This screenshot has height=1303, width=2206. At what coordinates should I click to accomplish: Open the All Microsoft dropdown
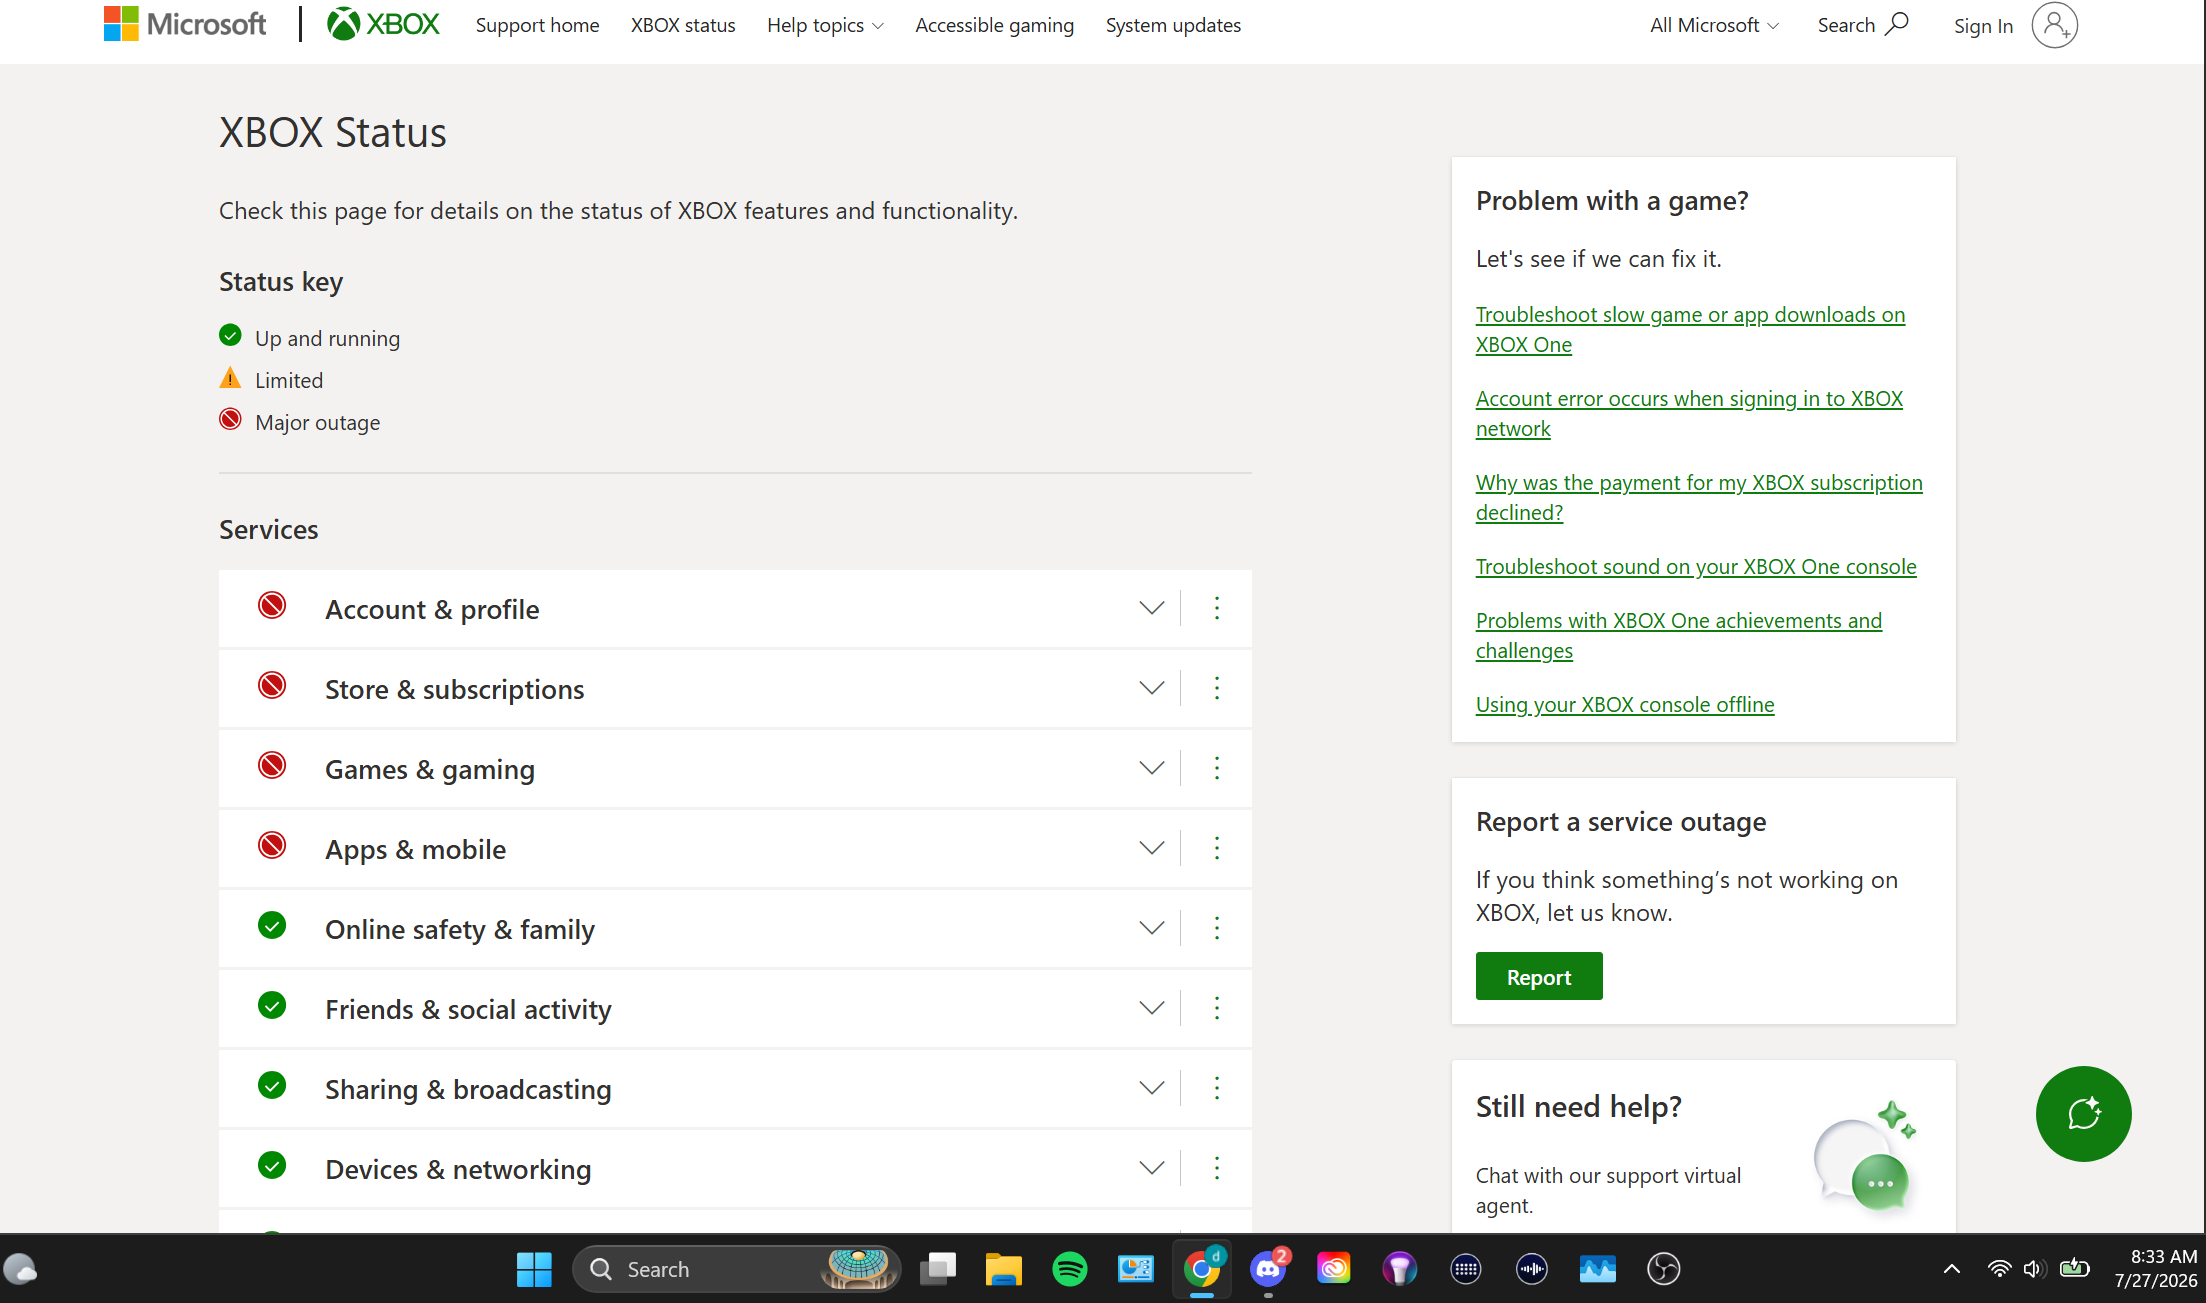pos(1714,25)
